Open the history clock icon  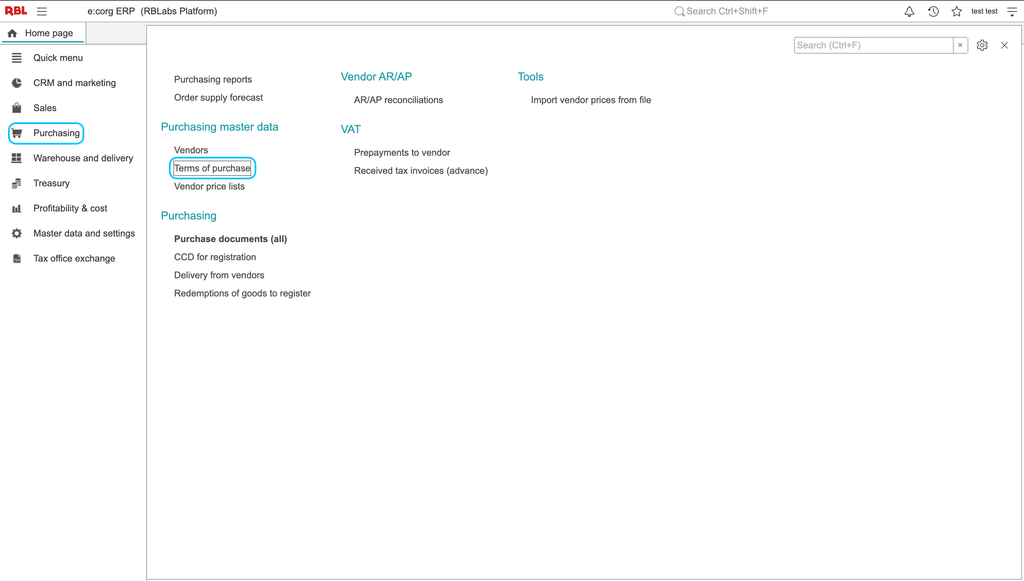(x=933, y=11)
